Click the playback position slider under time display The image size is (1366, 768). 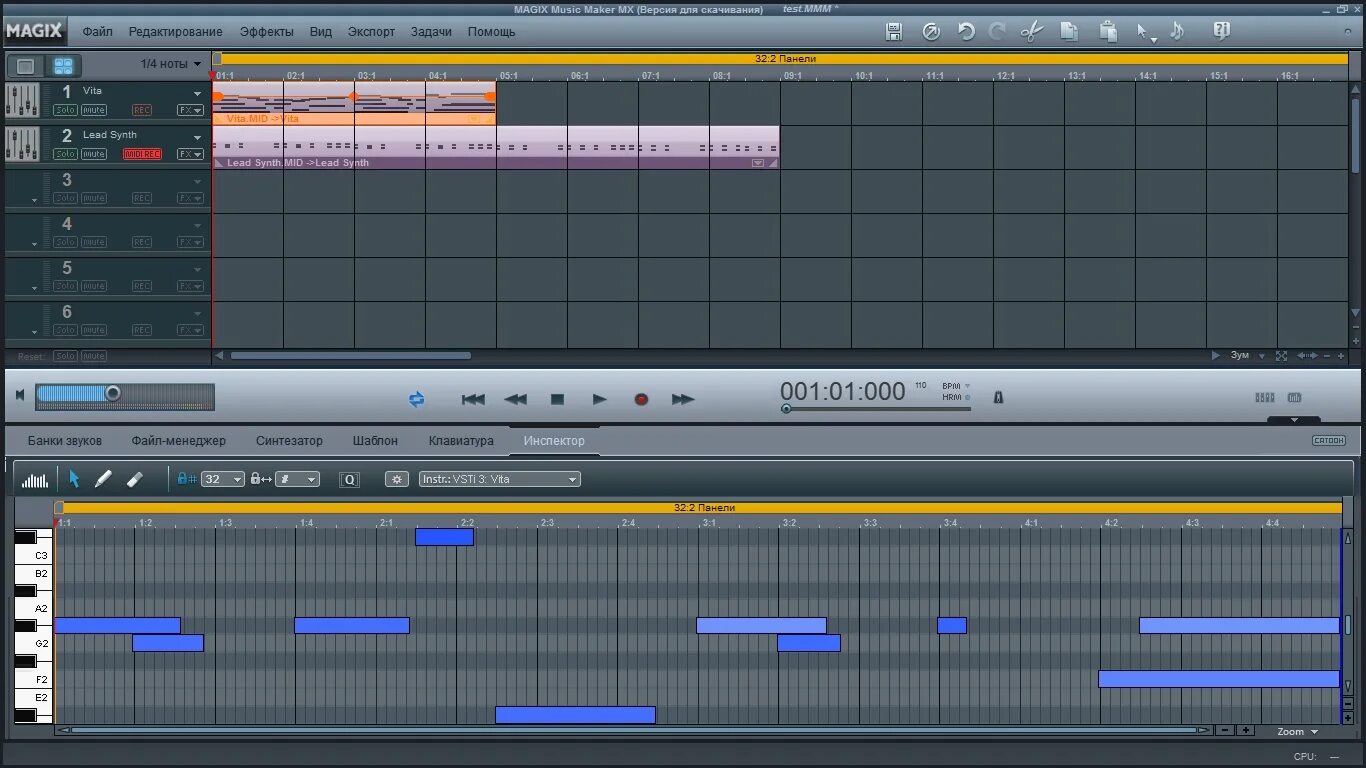click(x=875, y=408)
